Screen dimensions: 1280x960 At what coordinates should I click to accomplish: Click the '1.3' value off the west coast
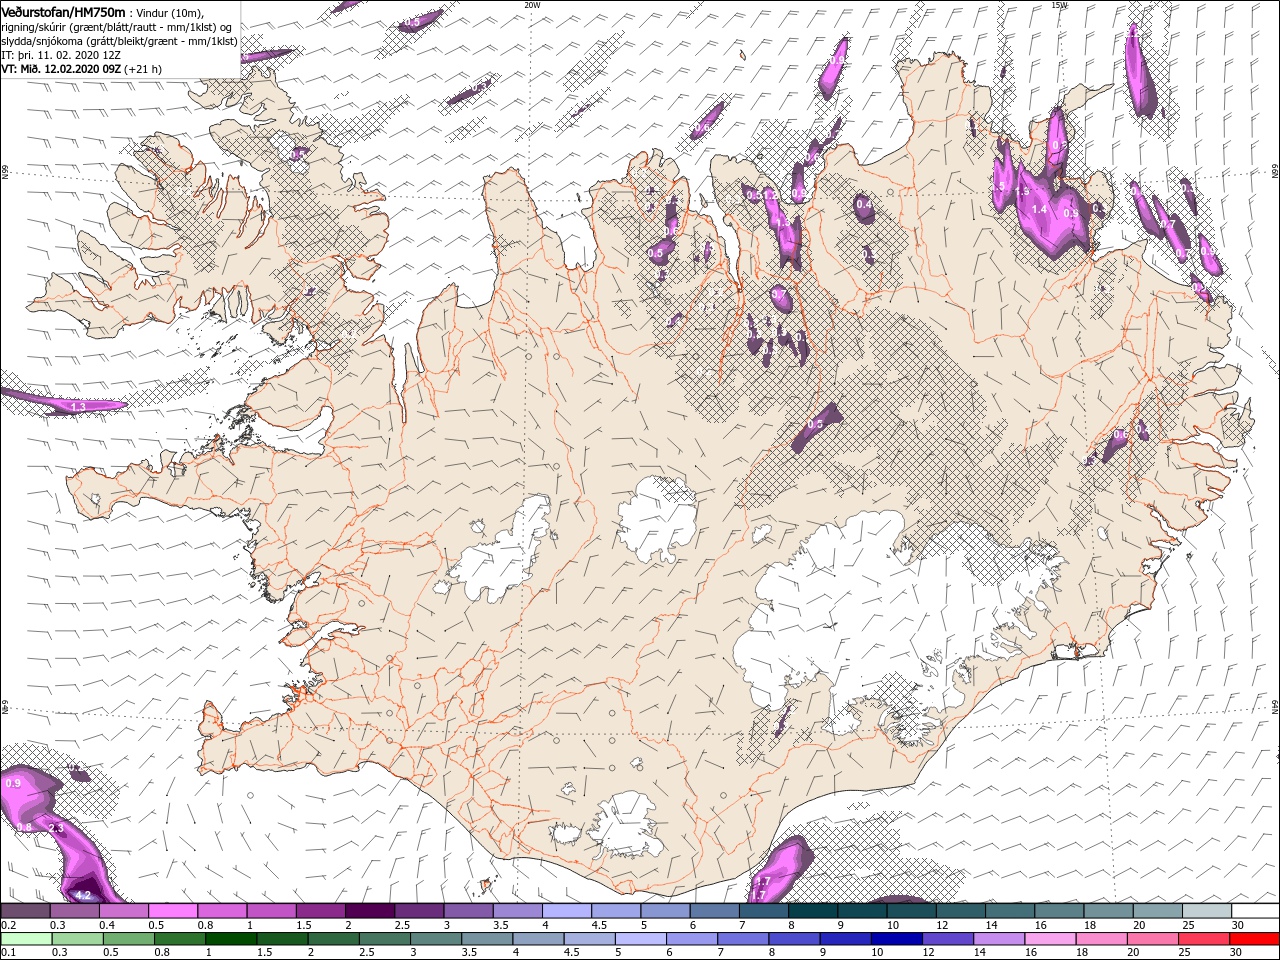tap(77, 406)
